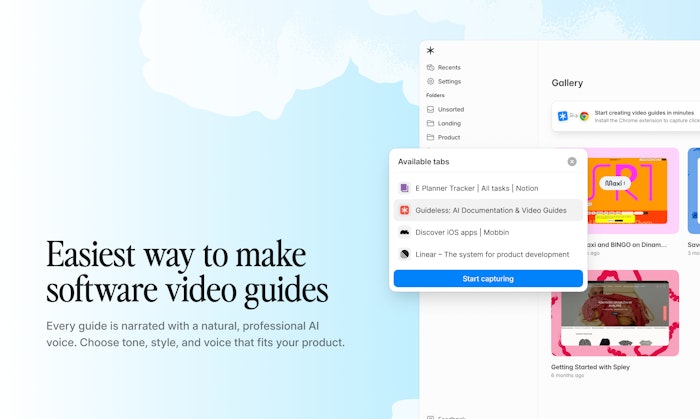Screen dimensions: 700x419
Task: Choose the Discover iOS apps Mobbin tab
Action: pyautogui.click(x=488, y=232)
